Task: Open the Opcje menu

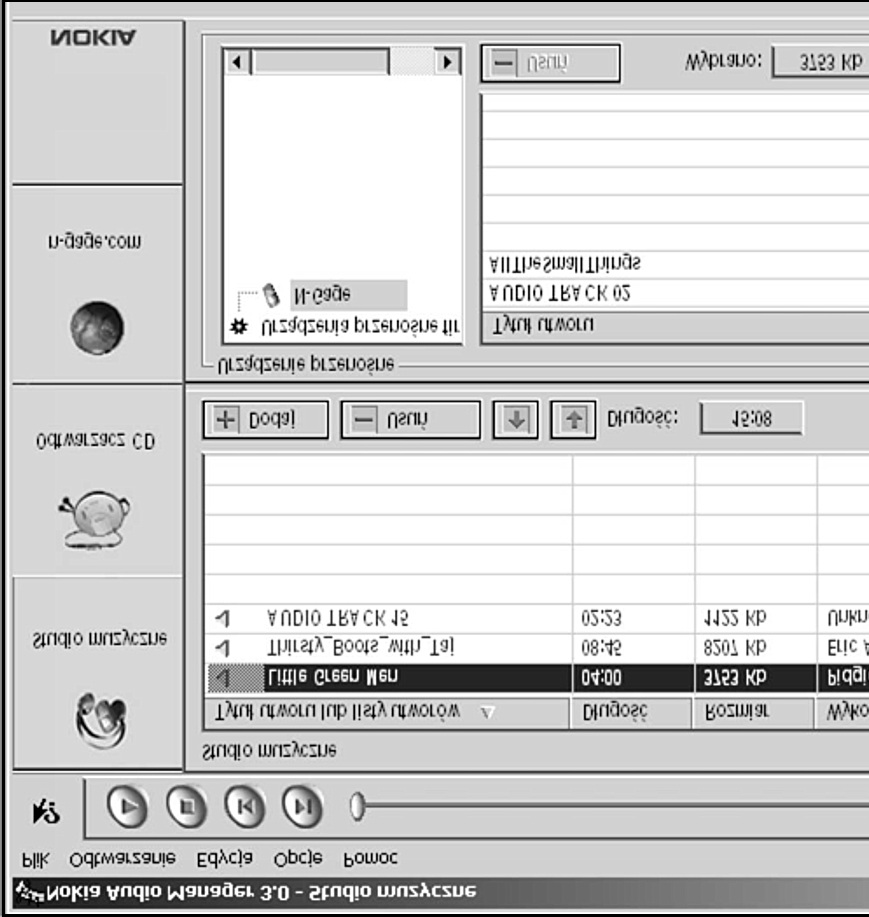Action: pyautogui.click(x=298, y=859)
